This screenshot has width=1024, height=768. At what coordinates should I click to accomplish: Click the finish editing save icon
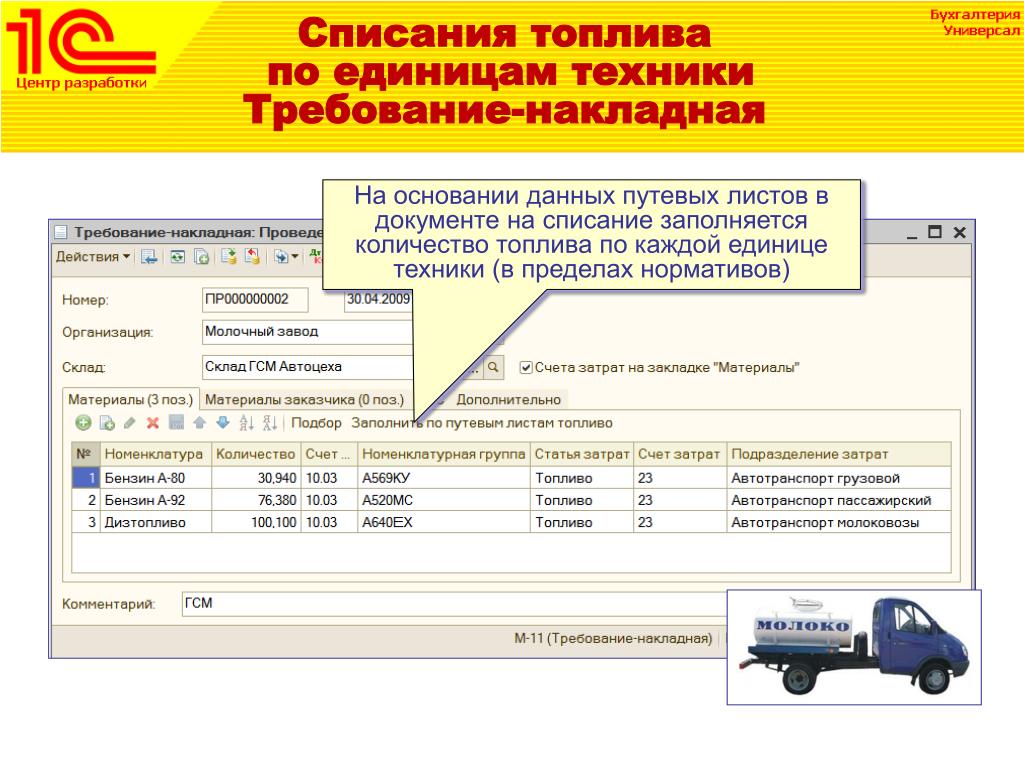[176, 423]
